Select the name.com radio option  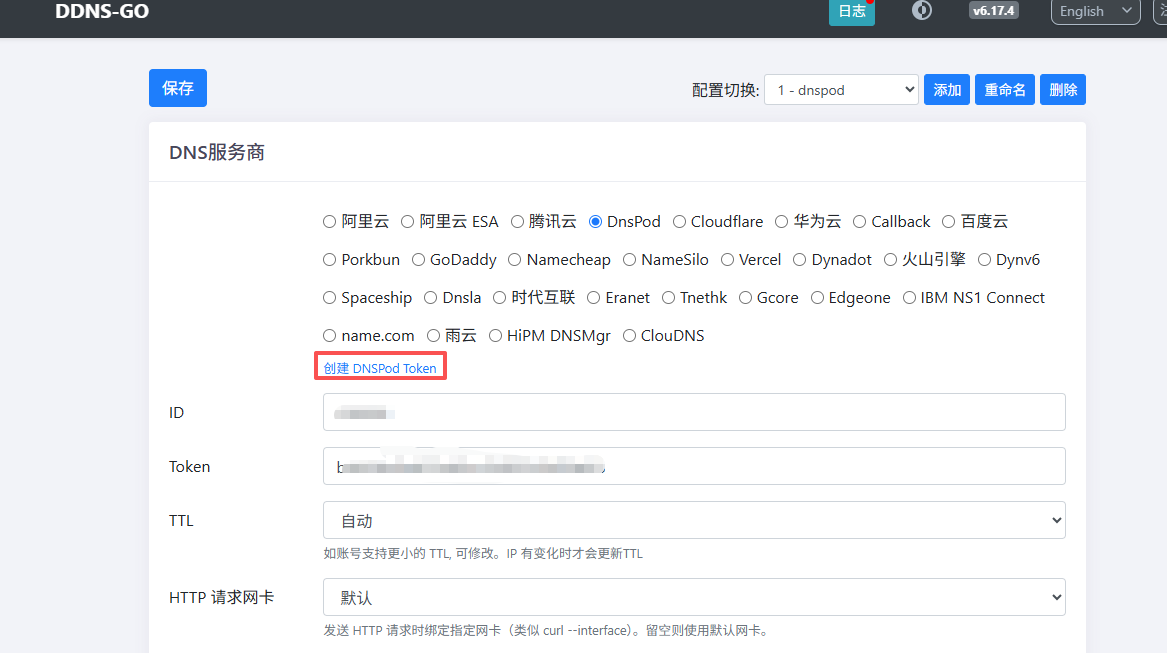329,336
